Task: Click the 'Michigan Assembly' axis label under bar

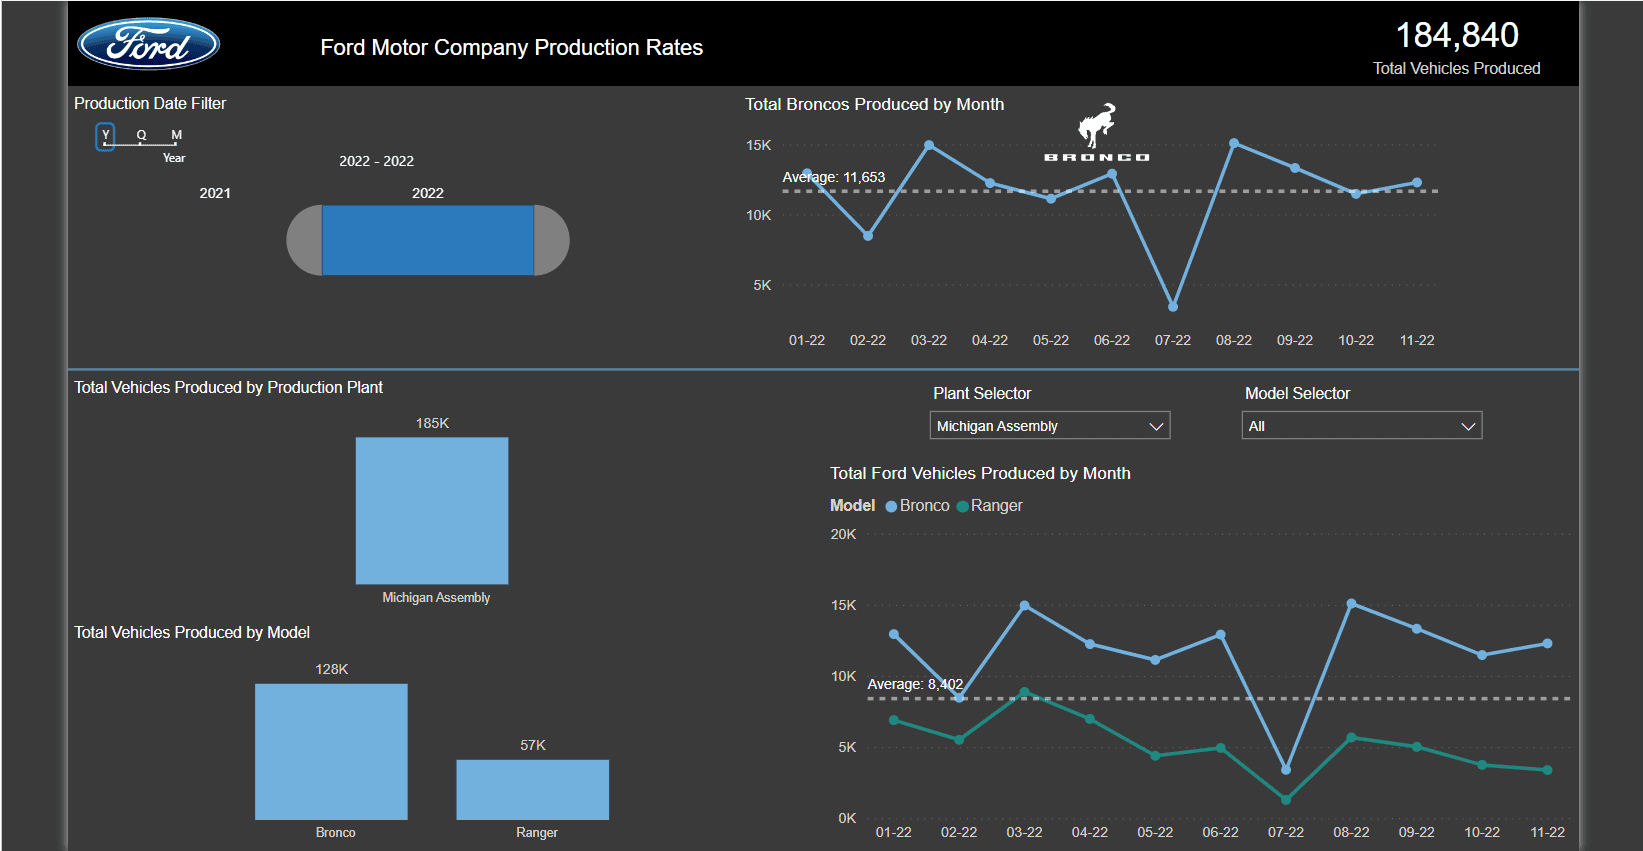Action: pos(436,597)
